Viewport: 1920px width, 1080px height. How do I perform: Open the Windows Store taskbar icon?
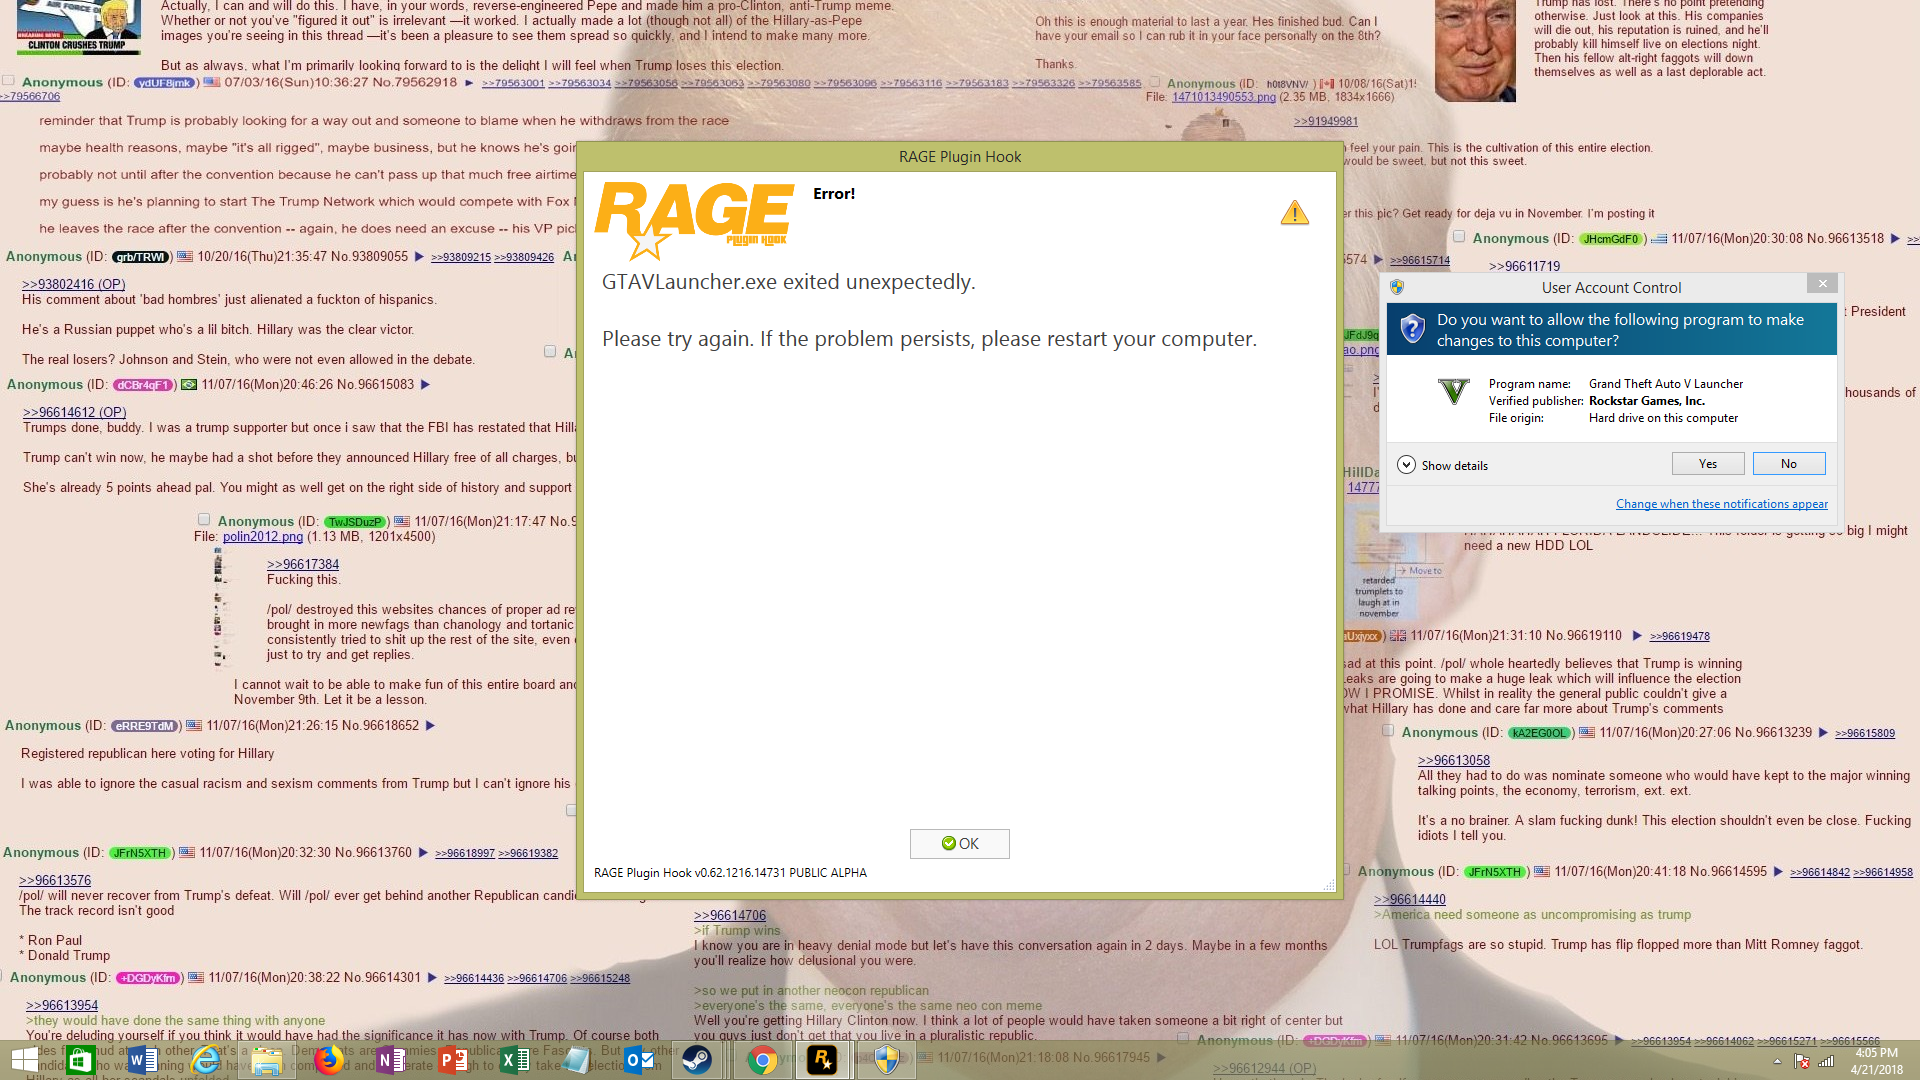[80, 1059]
